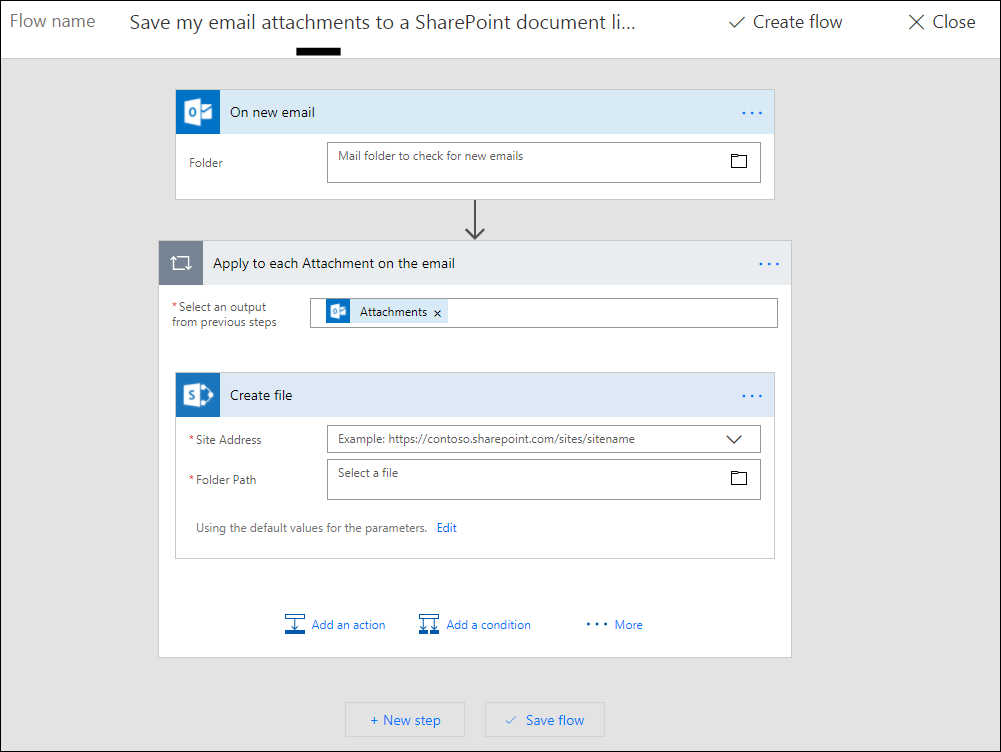Click the Attachments token label
The height and width of the screenshot is (752, 1001).
393,312
